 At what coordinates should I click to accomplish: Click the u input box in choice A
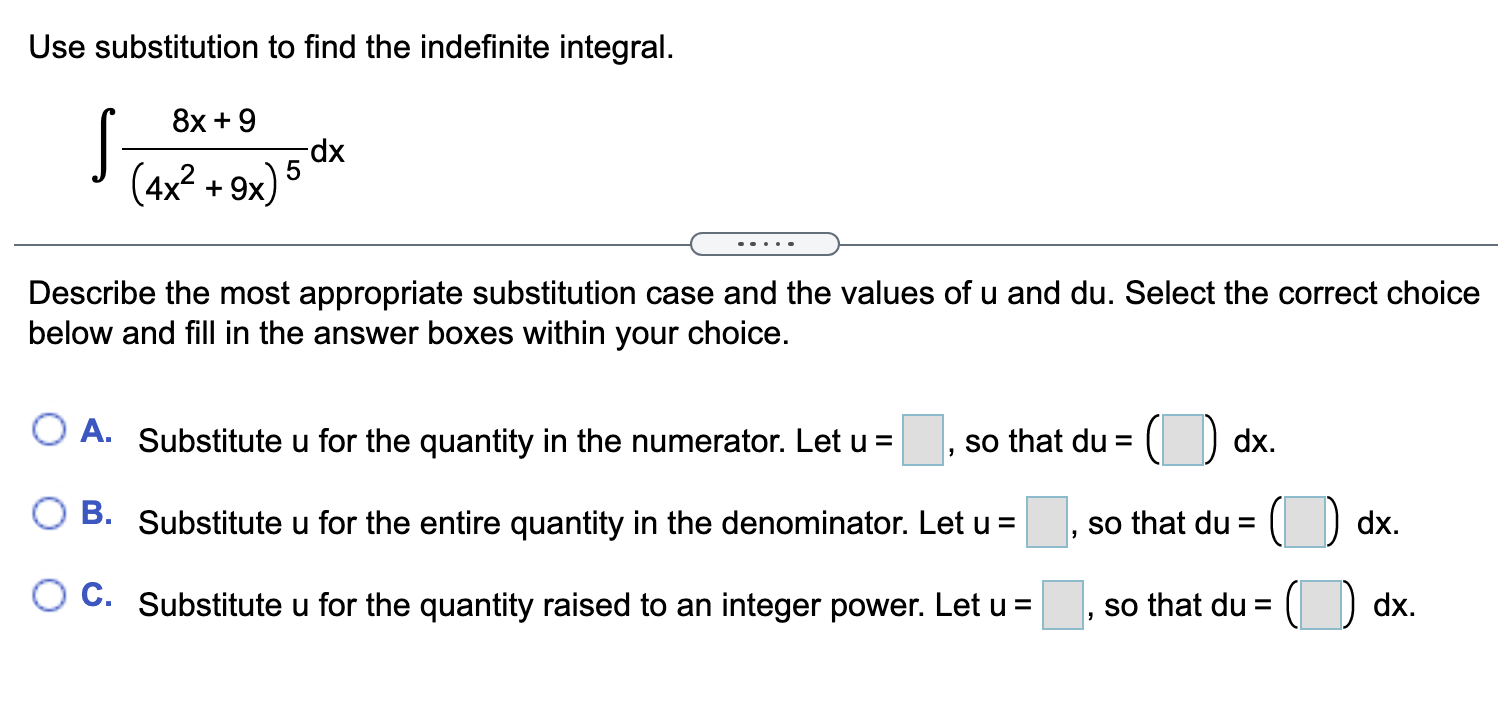click(921, 440)
